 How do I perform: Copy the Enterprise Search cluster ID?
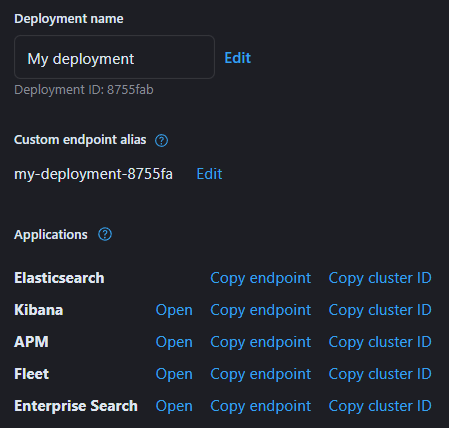click(380, 406)
